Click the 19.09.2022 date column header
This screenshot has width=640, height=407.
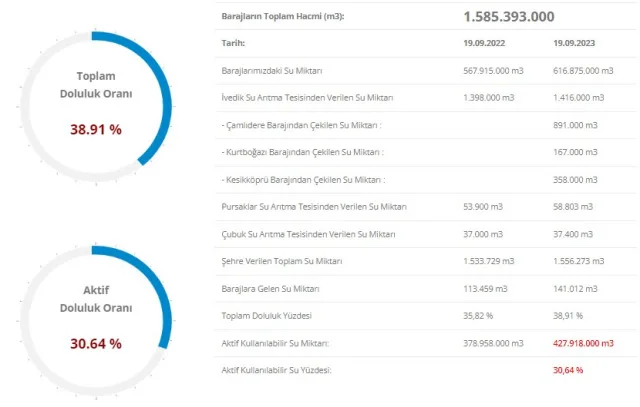click(x=484, y=43)
